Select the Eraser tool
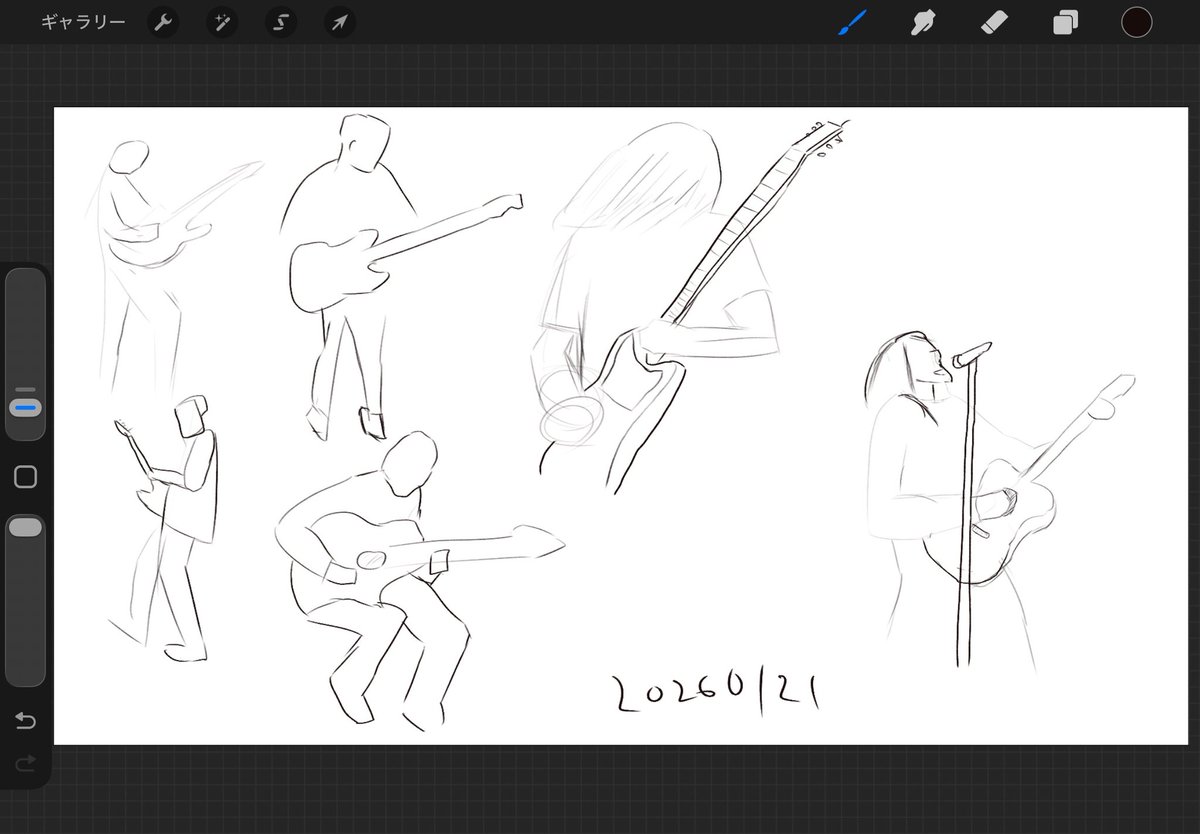 (994, 22)
